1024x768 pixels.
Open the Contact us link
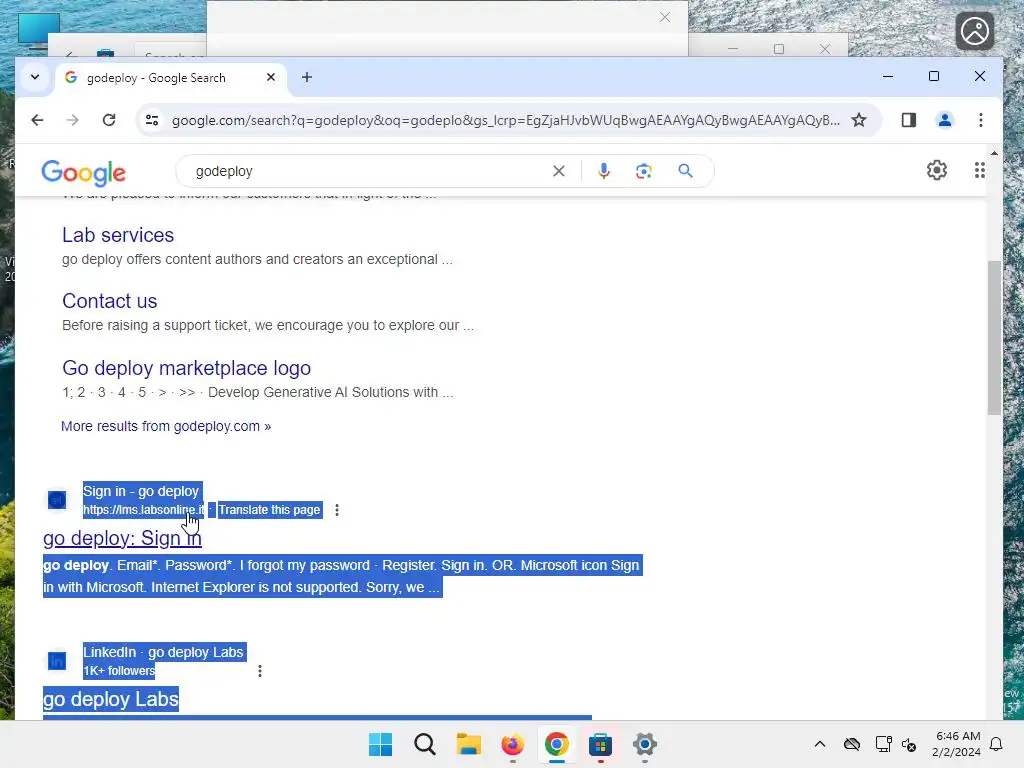pyautogui.click(x=110, y=301)
